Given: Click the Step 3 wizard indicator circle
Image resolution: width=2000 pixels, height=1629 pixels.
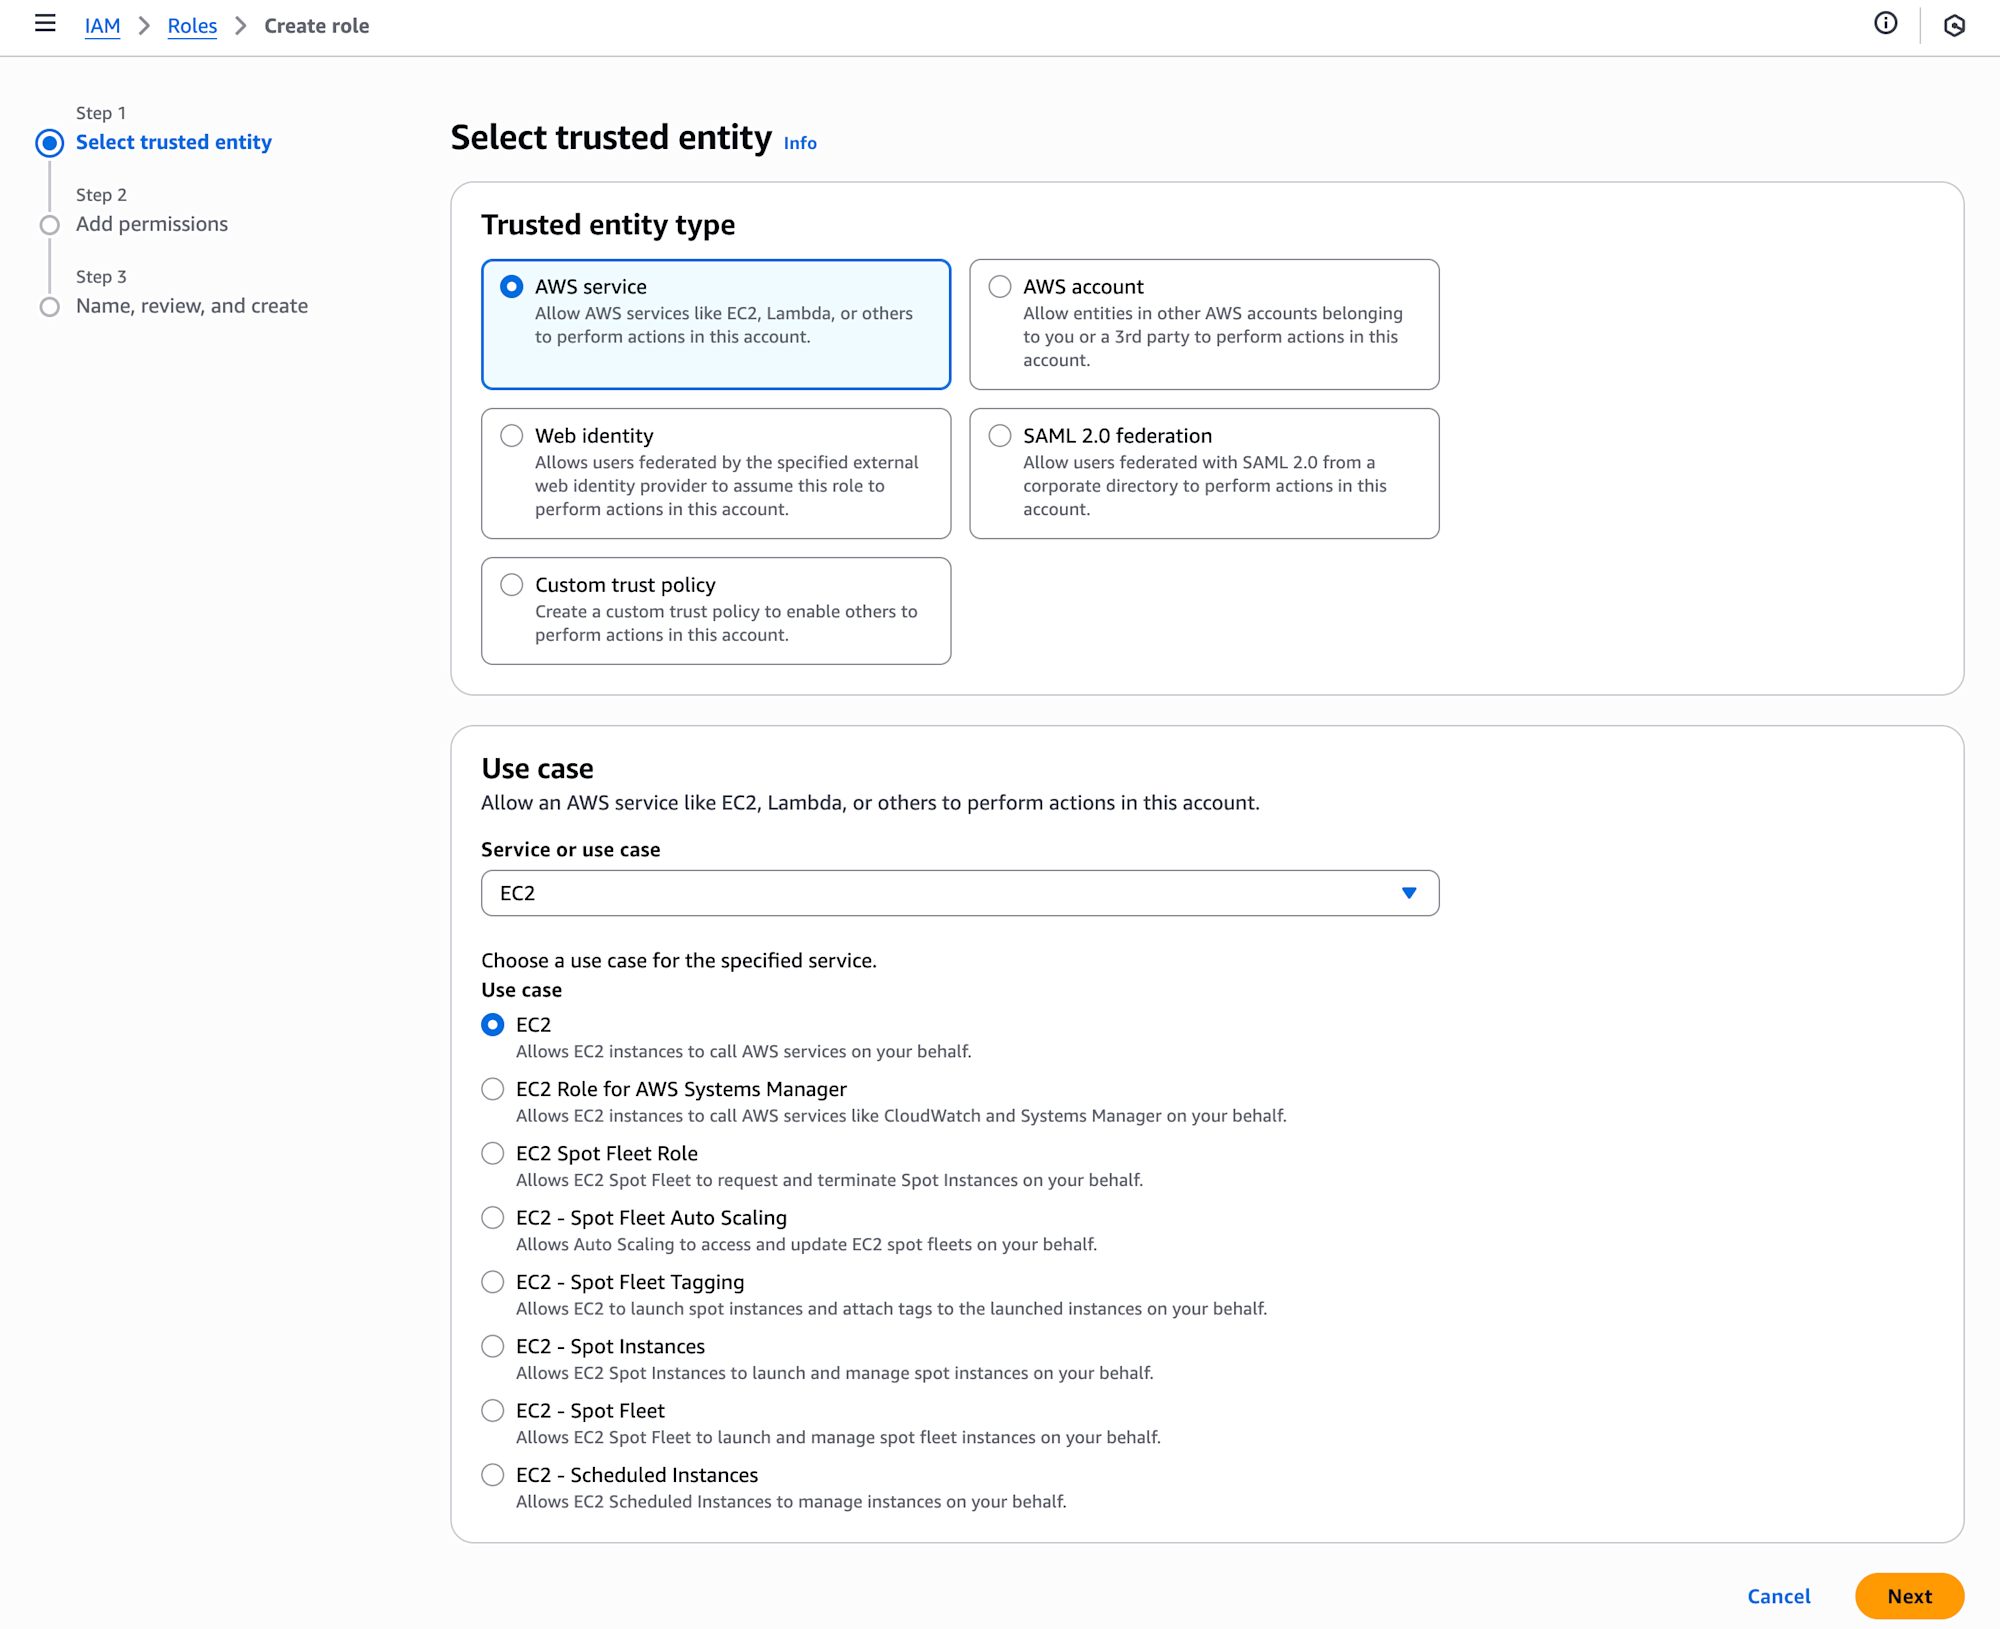Looking at the screenshot, I should click(x=50, y=307).
